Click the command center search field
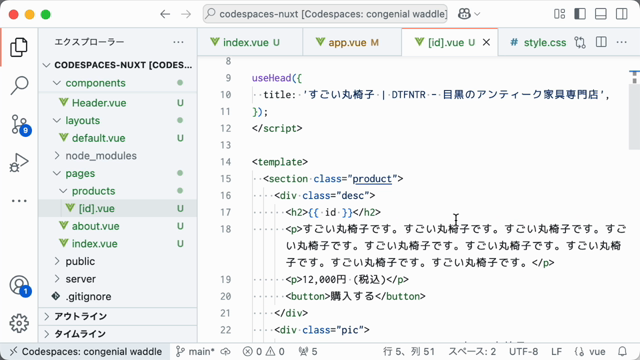Screen dimensions: 640x360 point(325,14)
